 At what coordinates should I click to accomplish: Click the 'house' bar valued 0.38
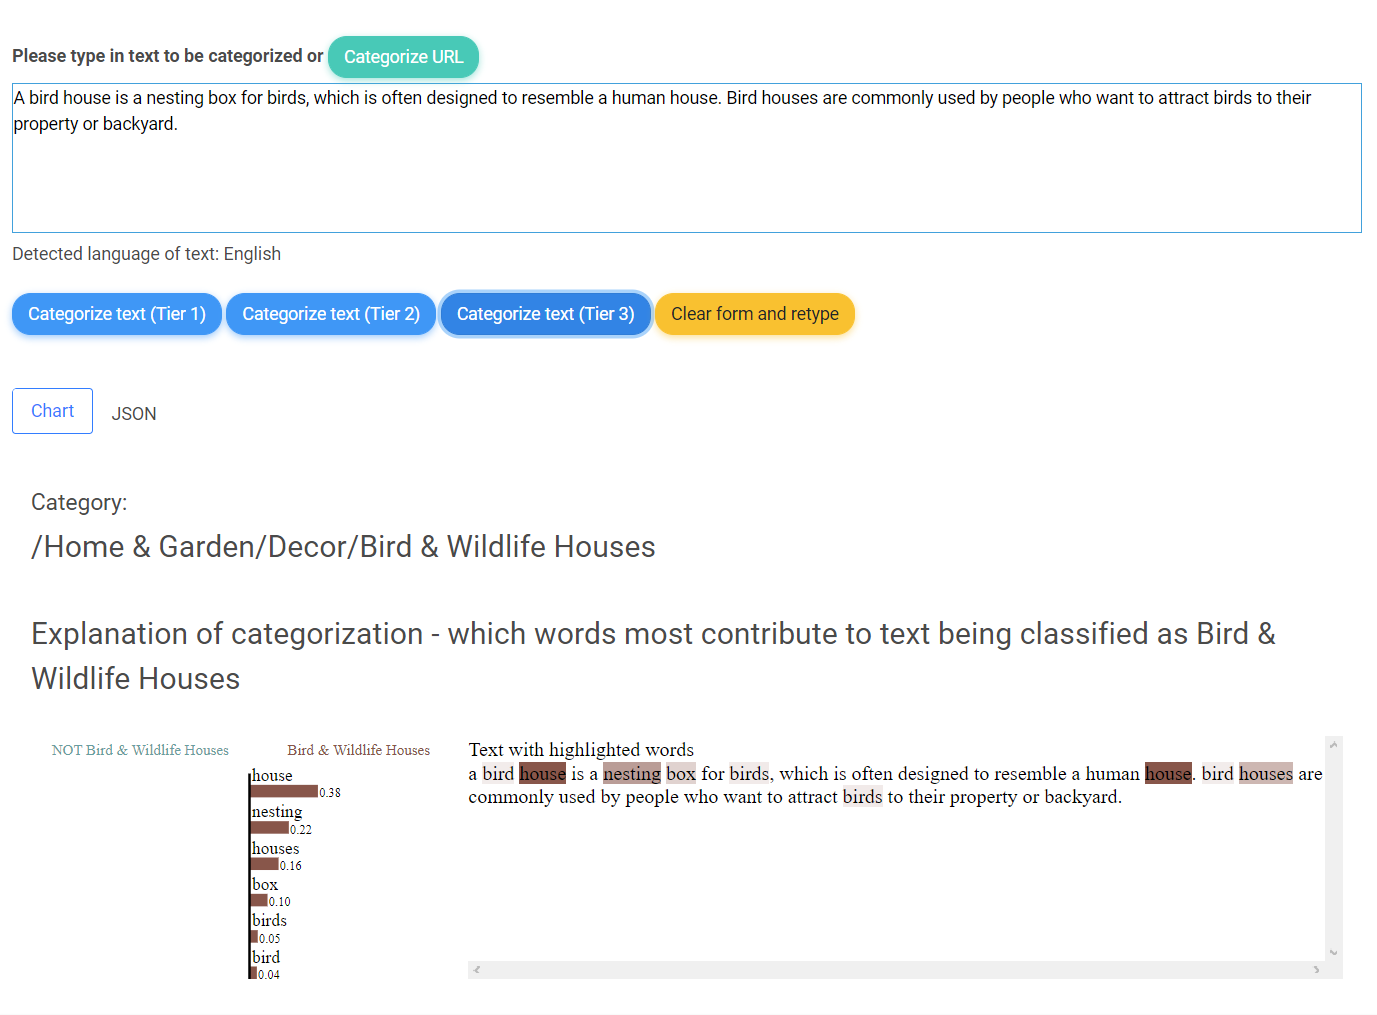[284, 791]
